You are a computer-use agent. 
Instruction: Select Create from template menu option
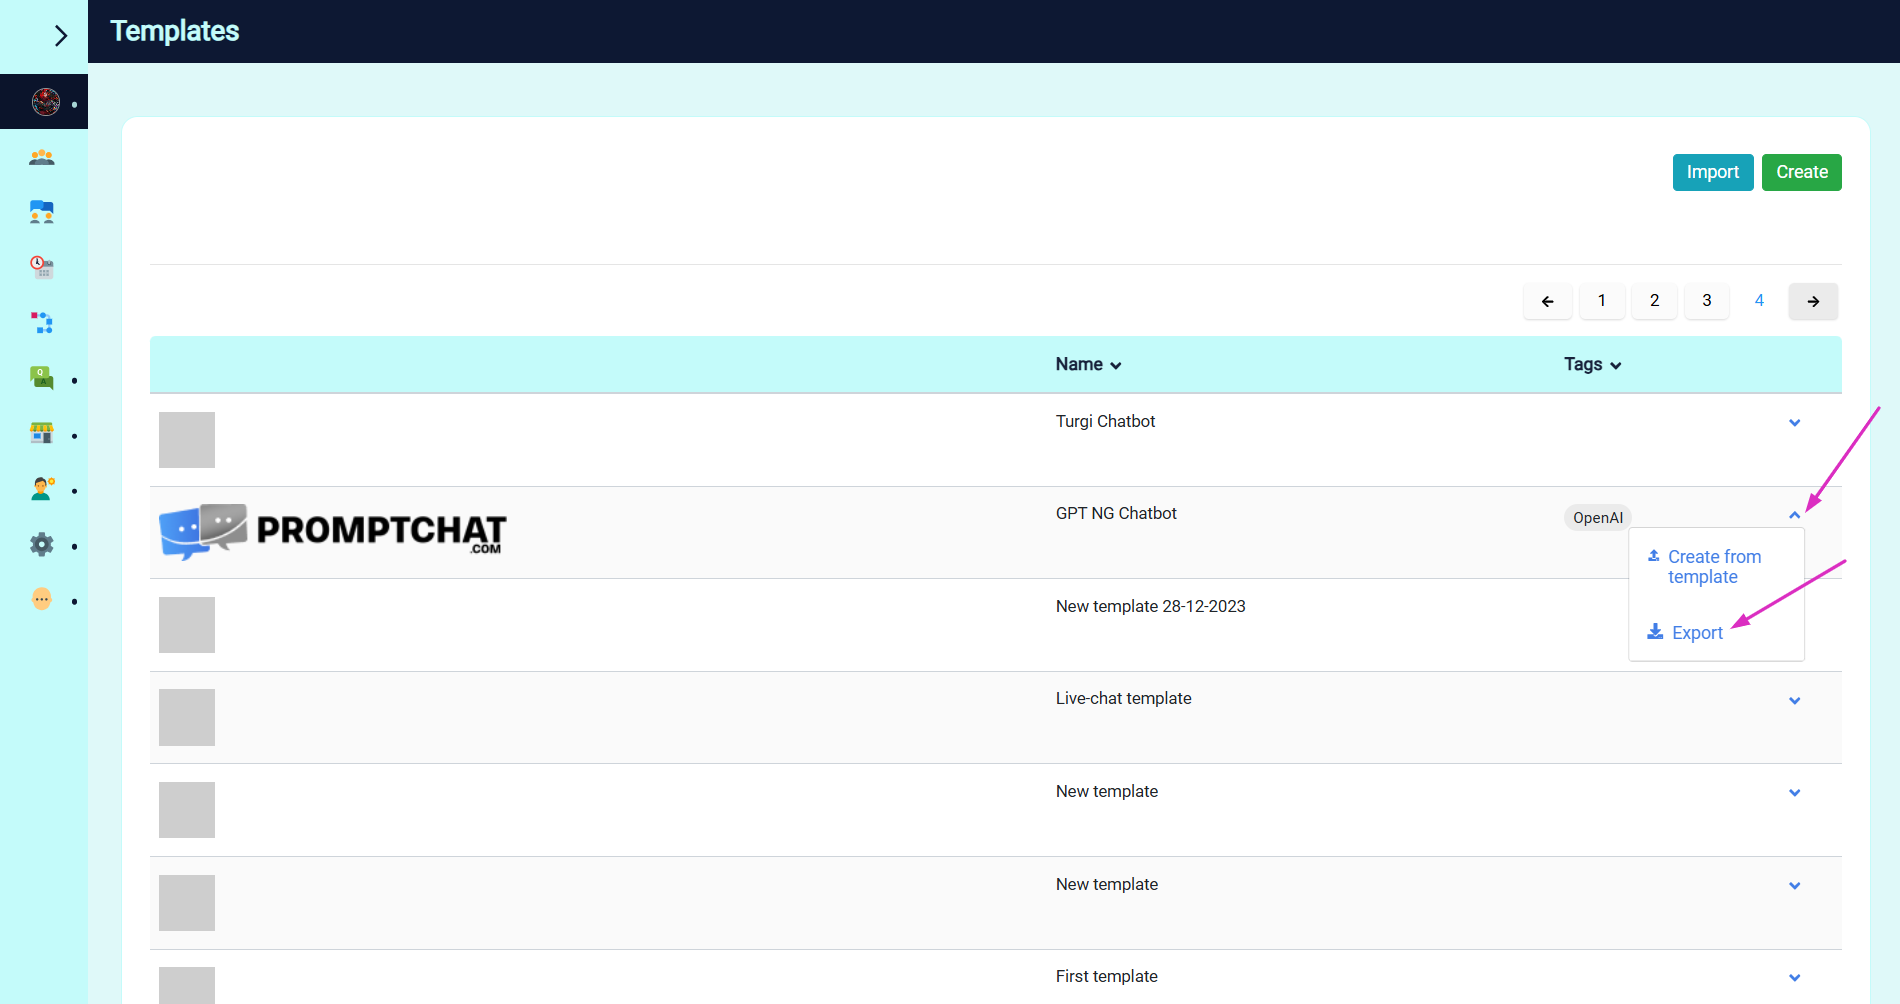tap(1713, 567)
